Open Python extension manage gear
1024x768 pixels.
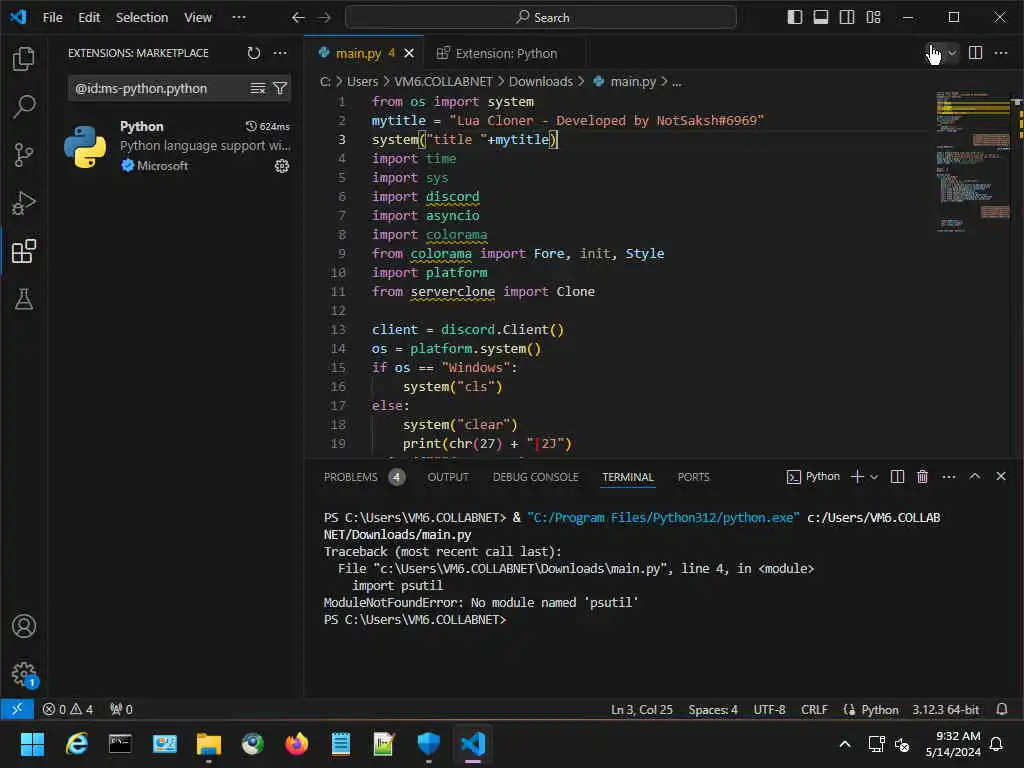(281, 166)
